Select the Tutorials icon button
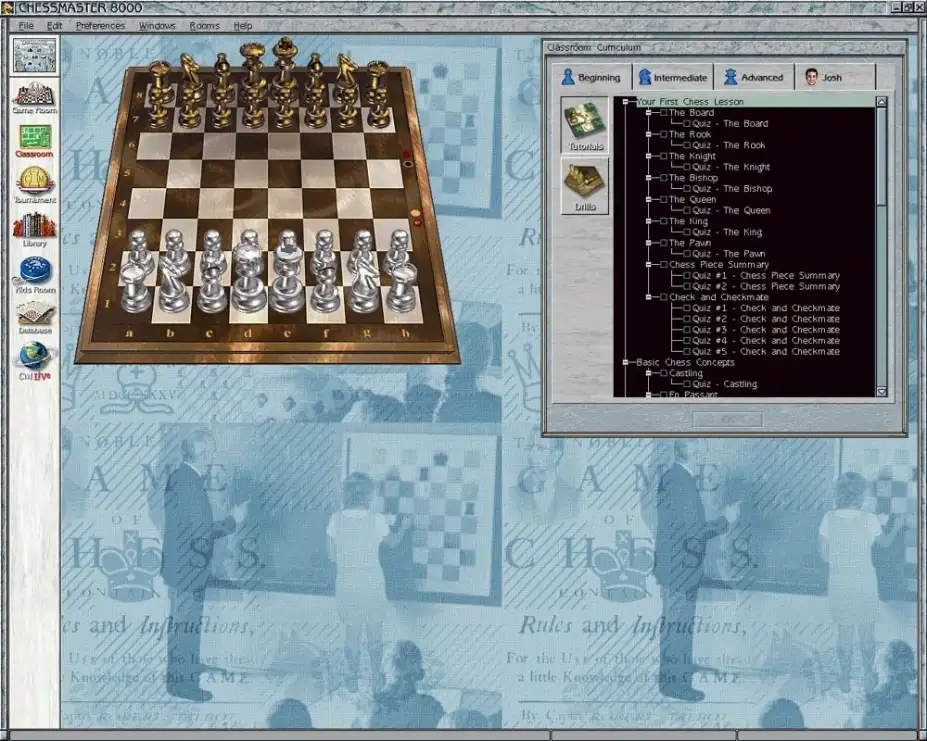This screenshot has height=741, width=927. pos(585,125)
